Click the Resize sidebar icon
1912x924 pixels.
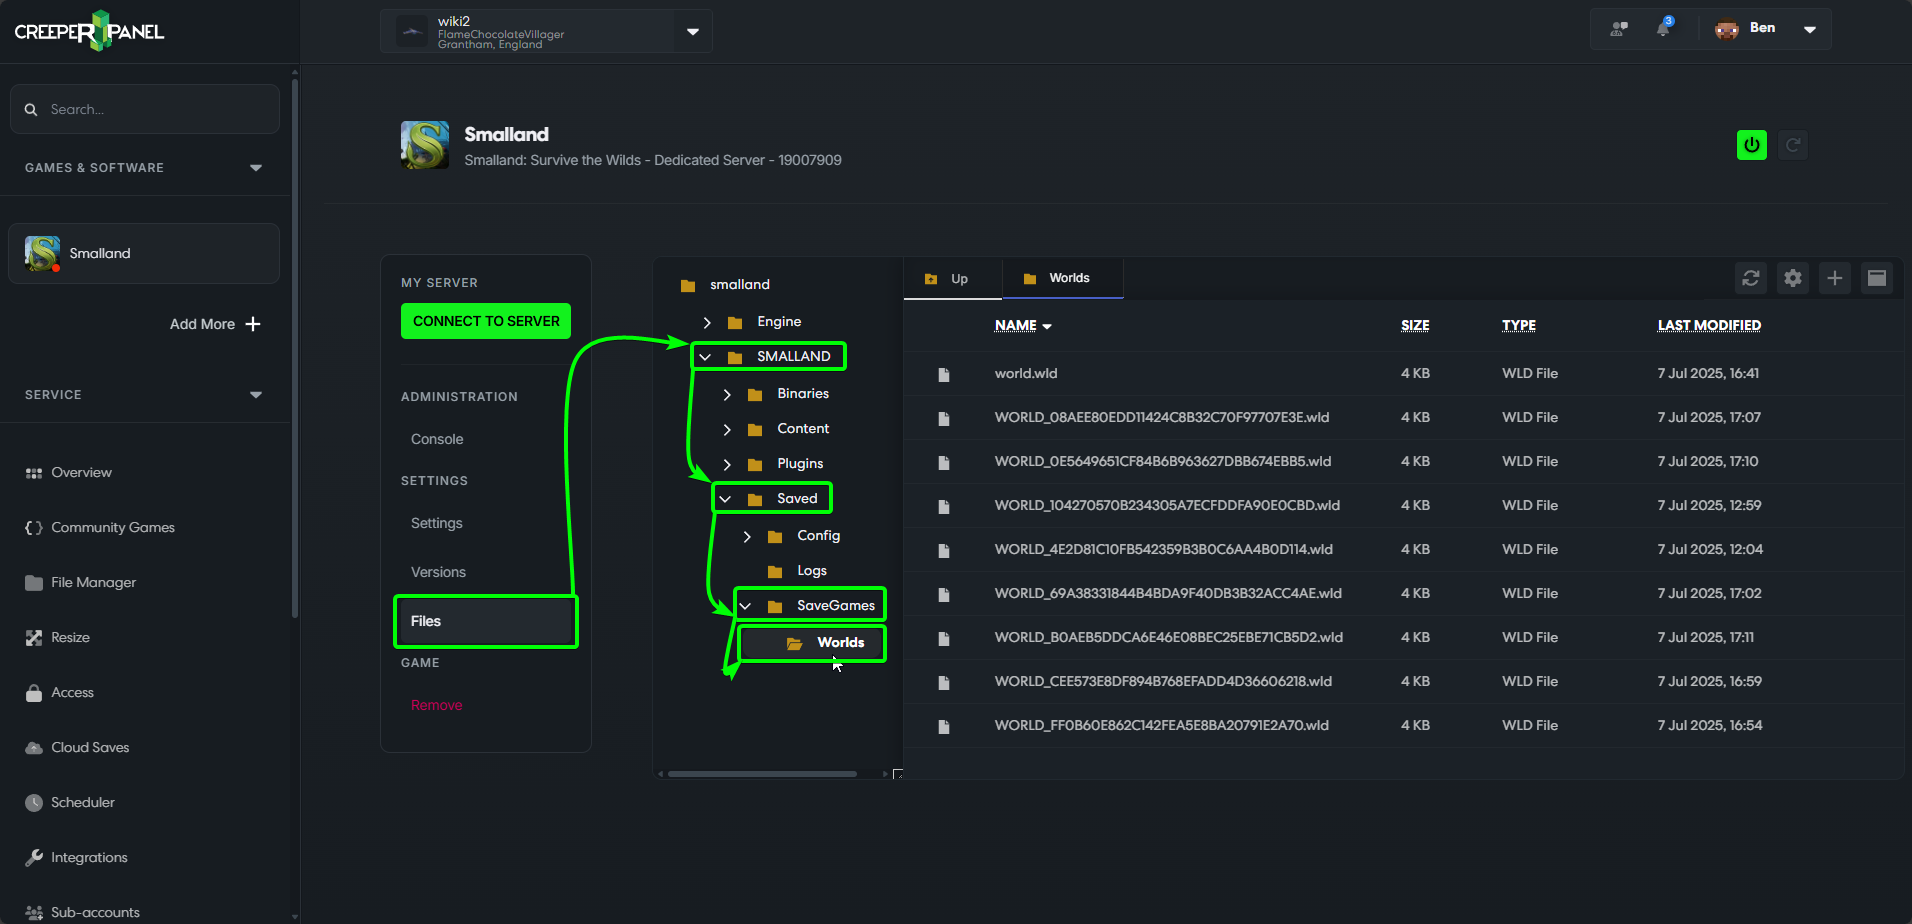[x=34, y=638]
